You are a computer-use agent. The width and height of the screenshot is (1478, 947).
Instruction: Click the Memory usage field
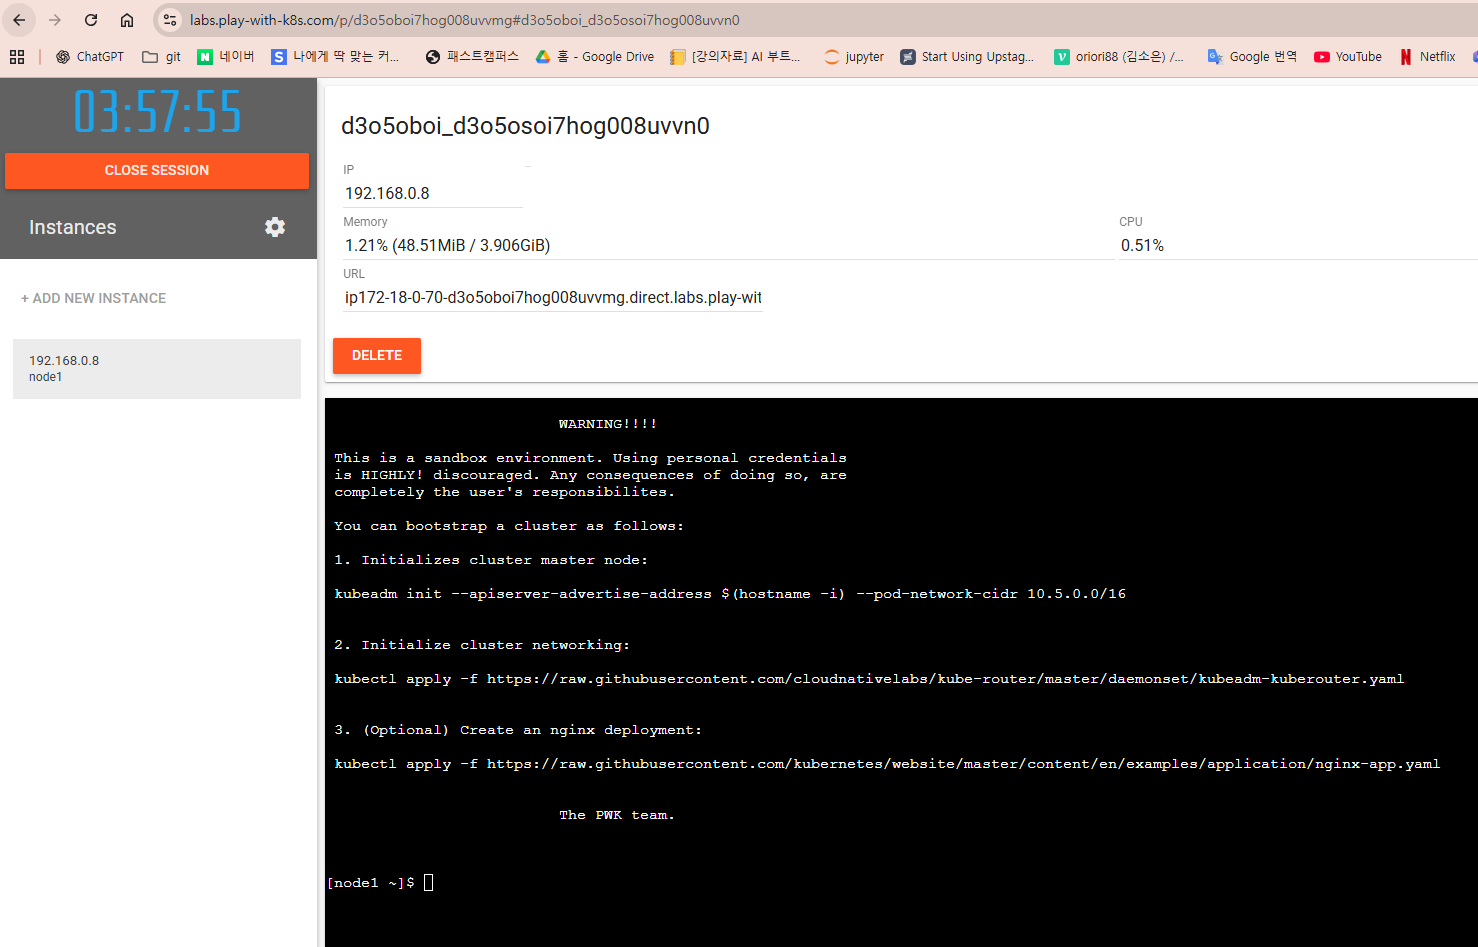coord(727,246)
